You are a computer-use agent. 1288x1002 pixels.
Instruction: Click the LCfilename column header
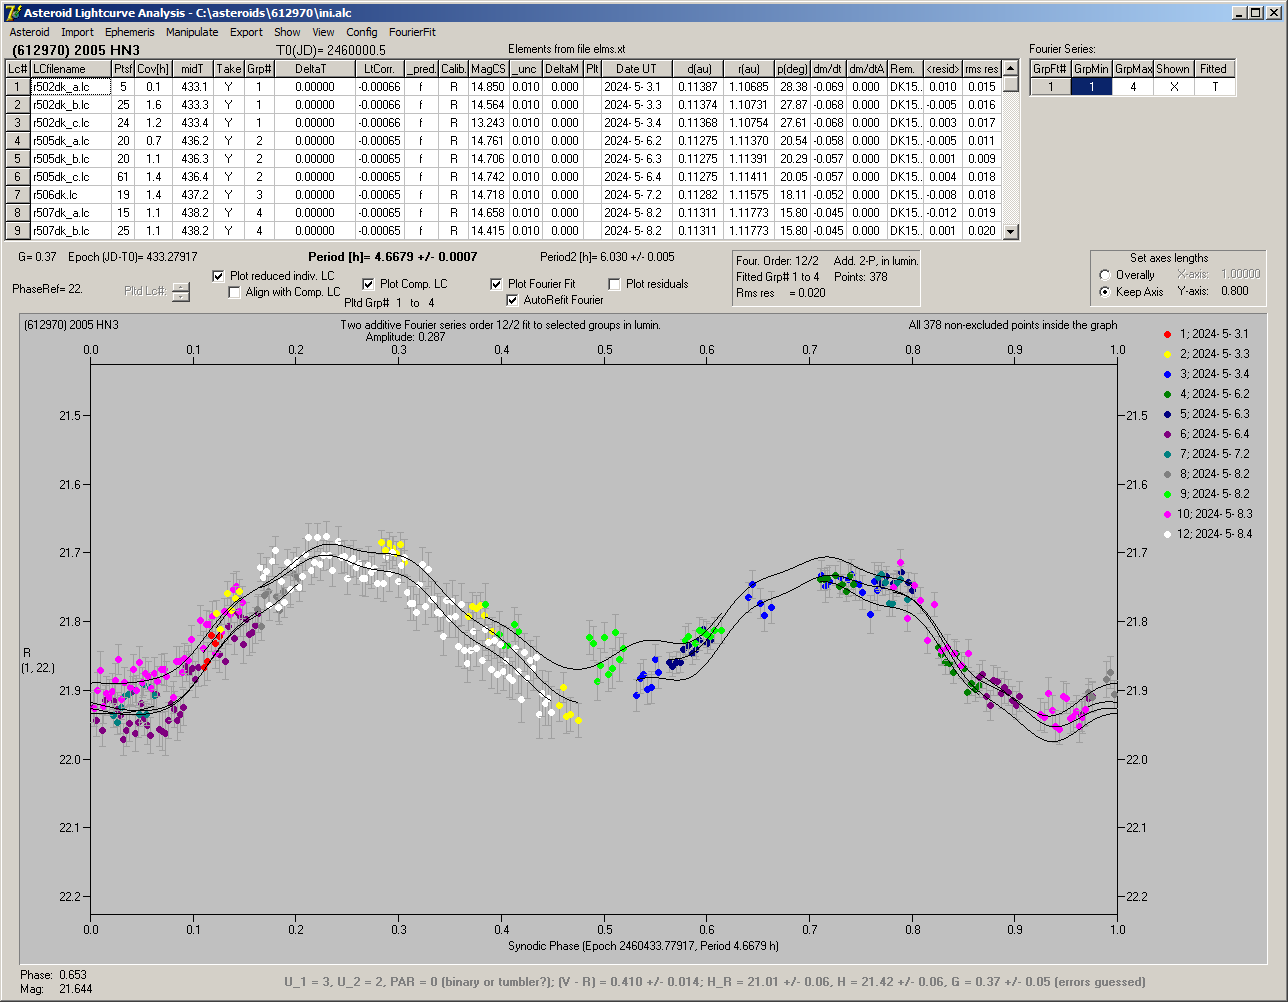(71, 69)
